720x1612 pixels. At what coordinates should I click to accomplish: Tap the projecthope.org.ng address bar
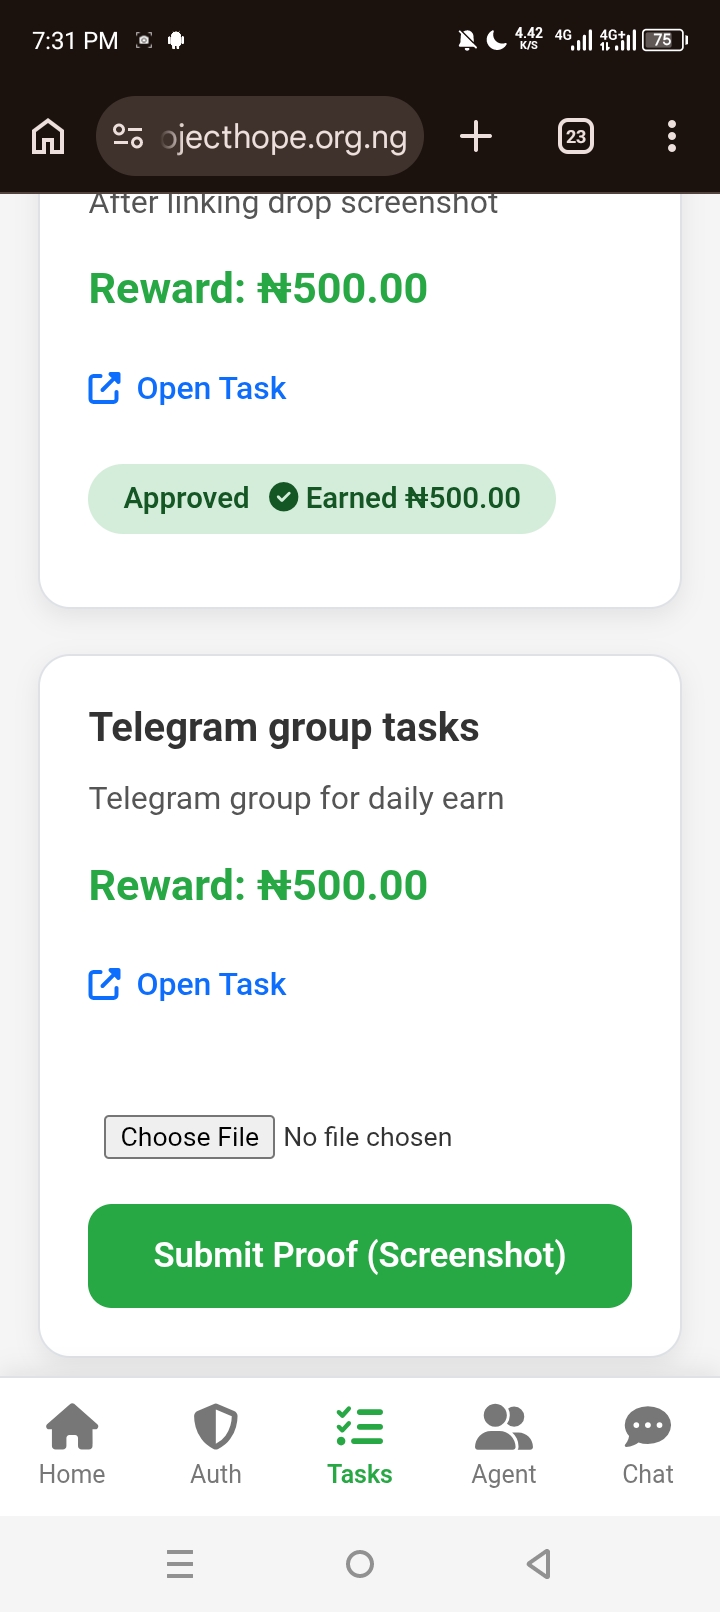pos(284,136)
